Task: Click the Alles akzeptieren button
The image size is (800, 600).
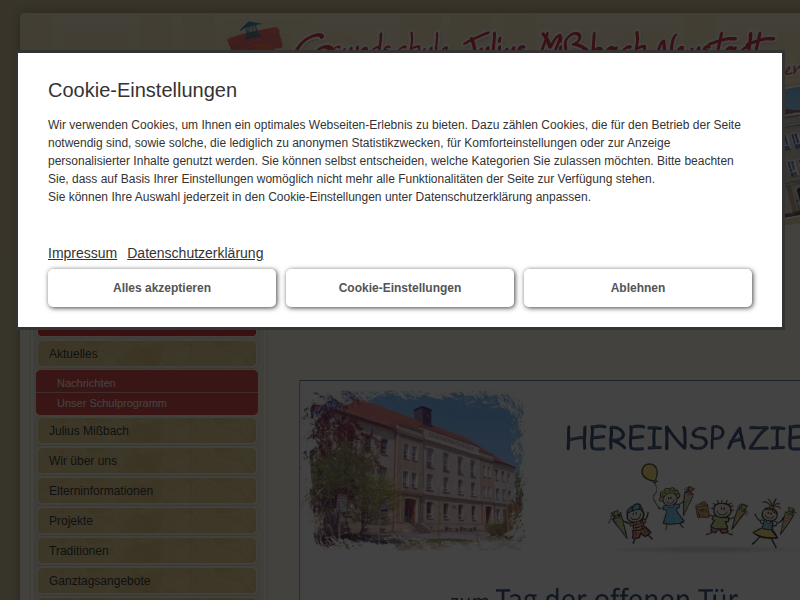Action: coord(162,288)
